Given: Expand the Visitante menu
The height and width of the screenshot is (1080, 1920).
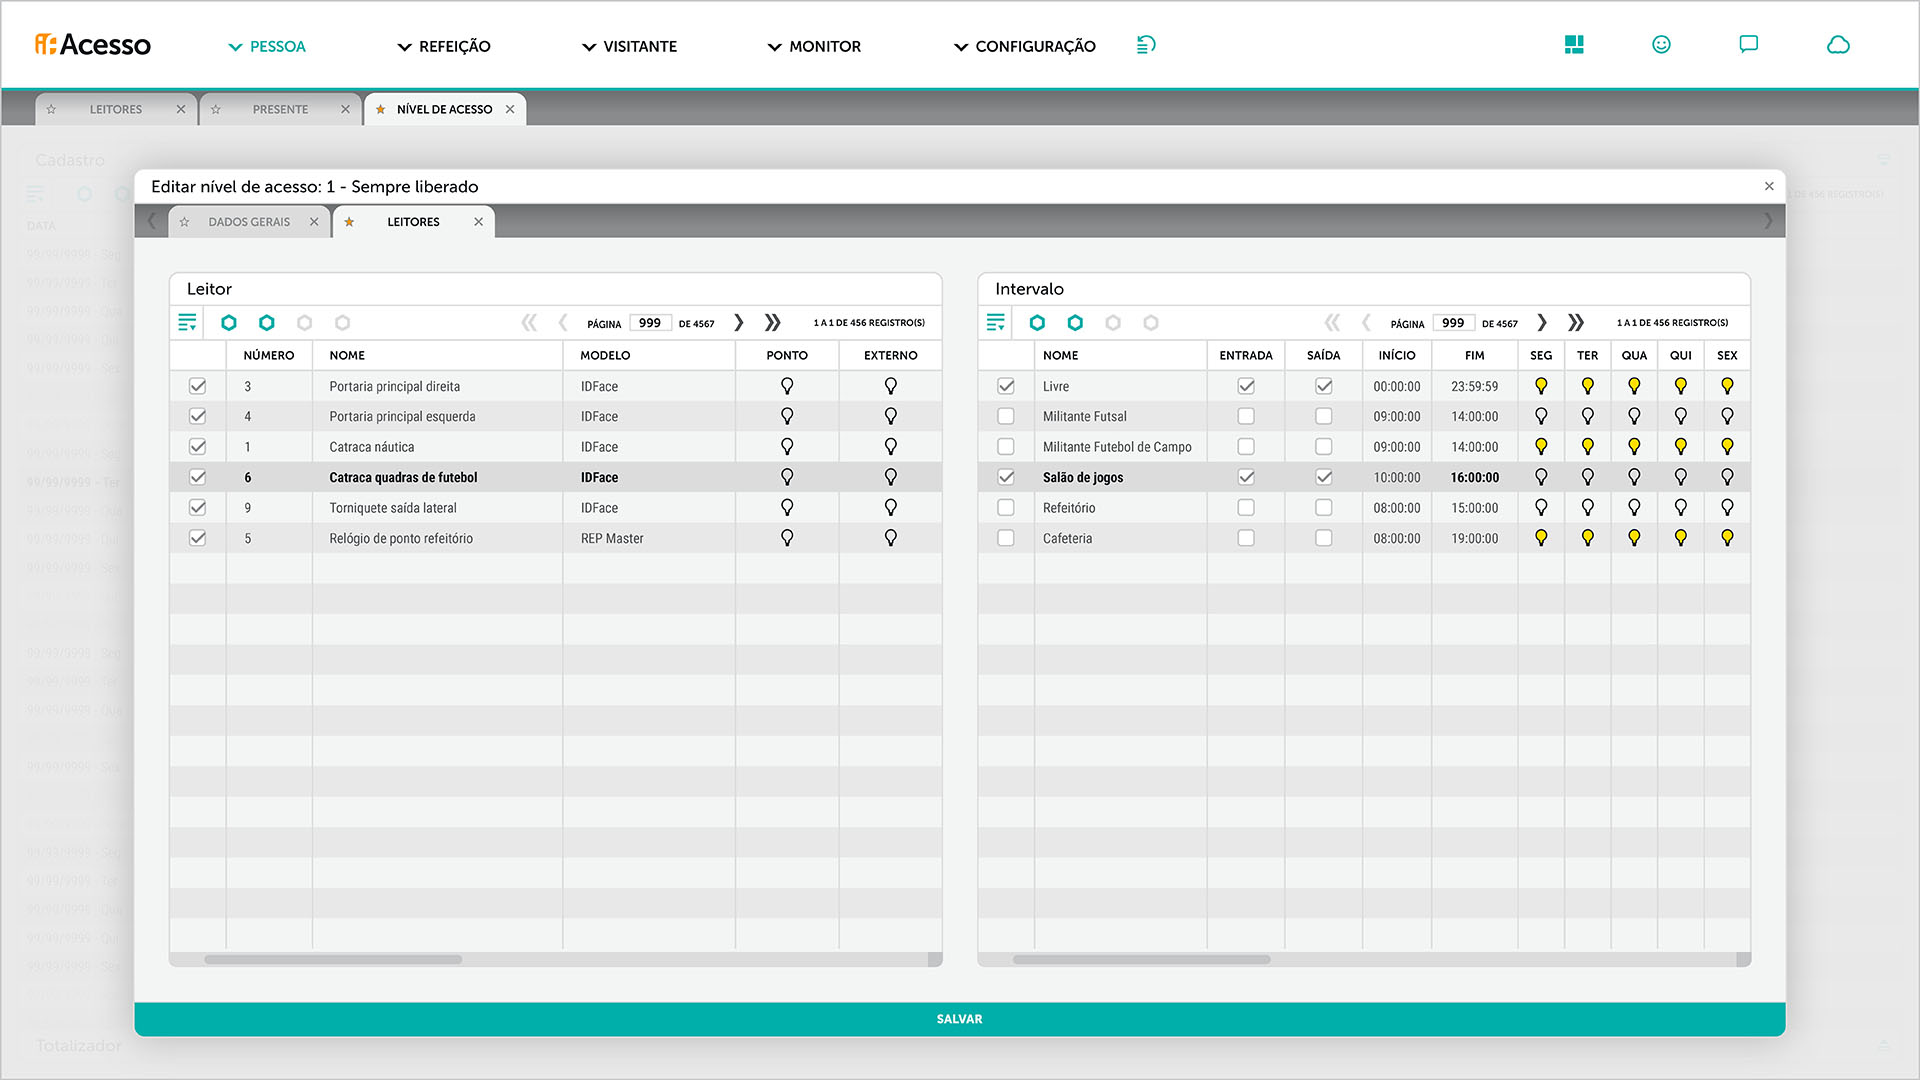Looking at the screenshot, I should [630, 46].
